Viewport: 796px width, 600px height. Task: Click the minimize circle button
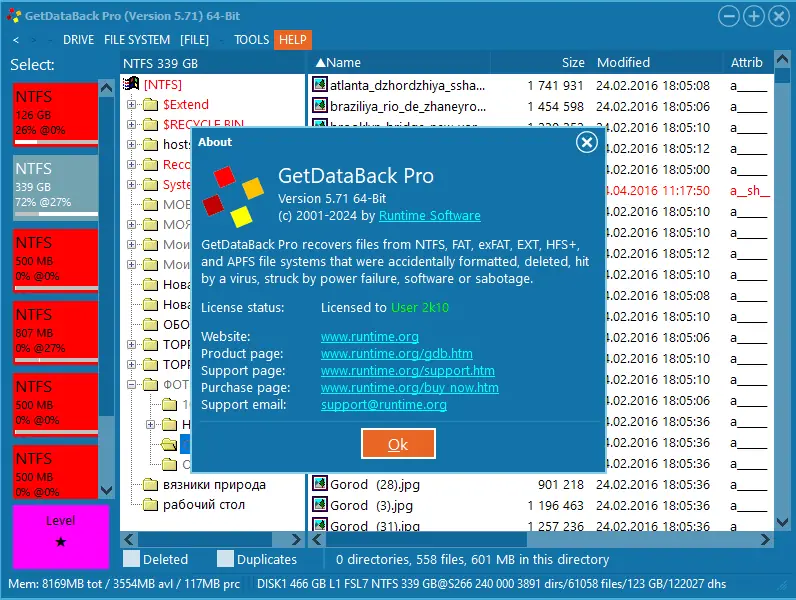pos(729,16)
